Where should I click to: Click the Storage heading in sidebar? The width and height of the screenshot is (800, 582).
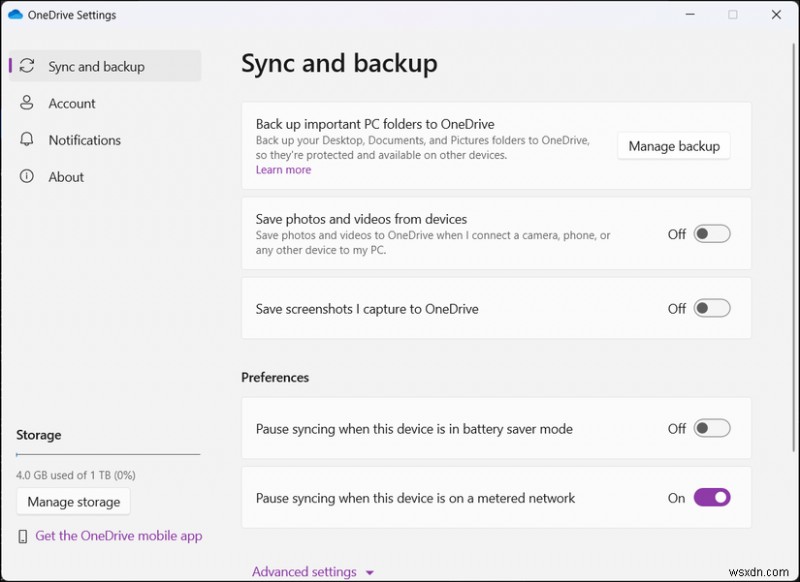(x=39, y=435)
